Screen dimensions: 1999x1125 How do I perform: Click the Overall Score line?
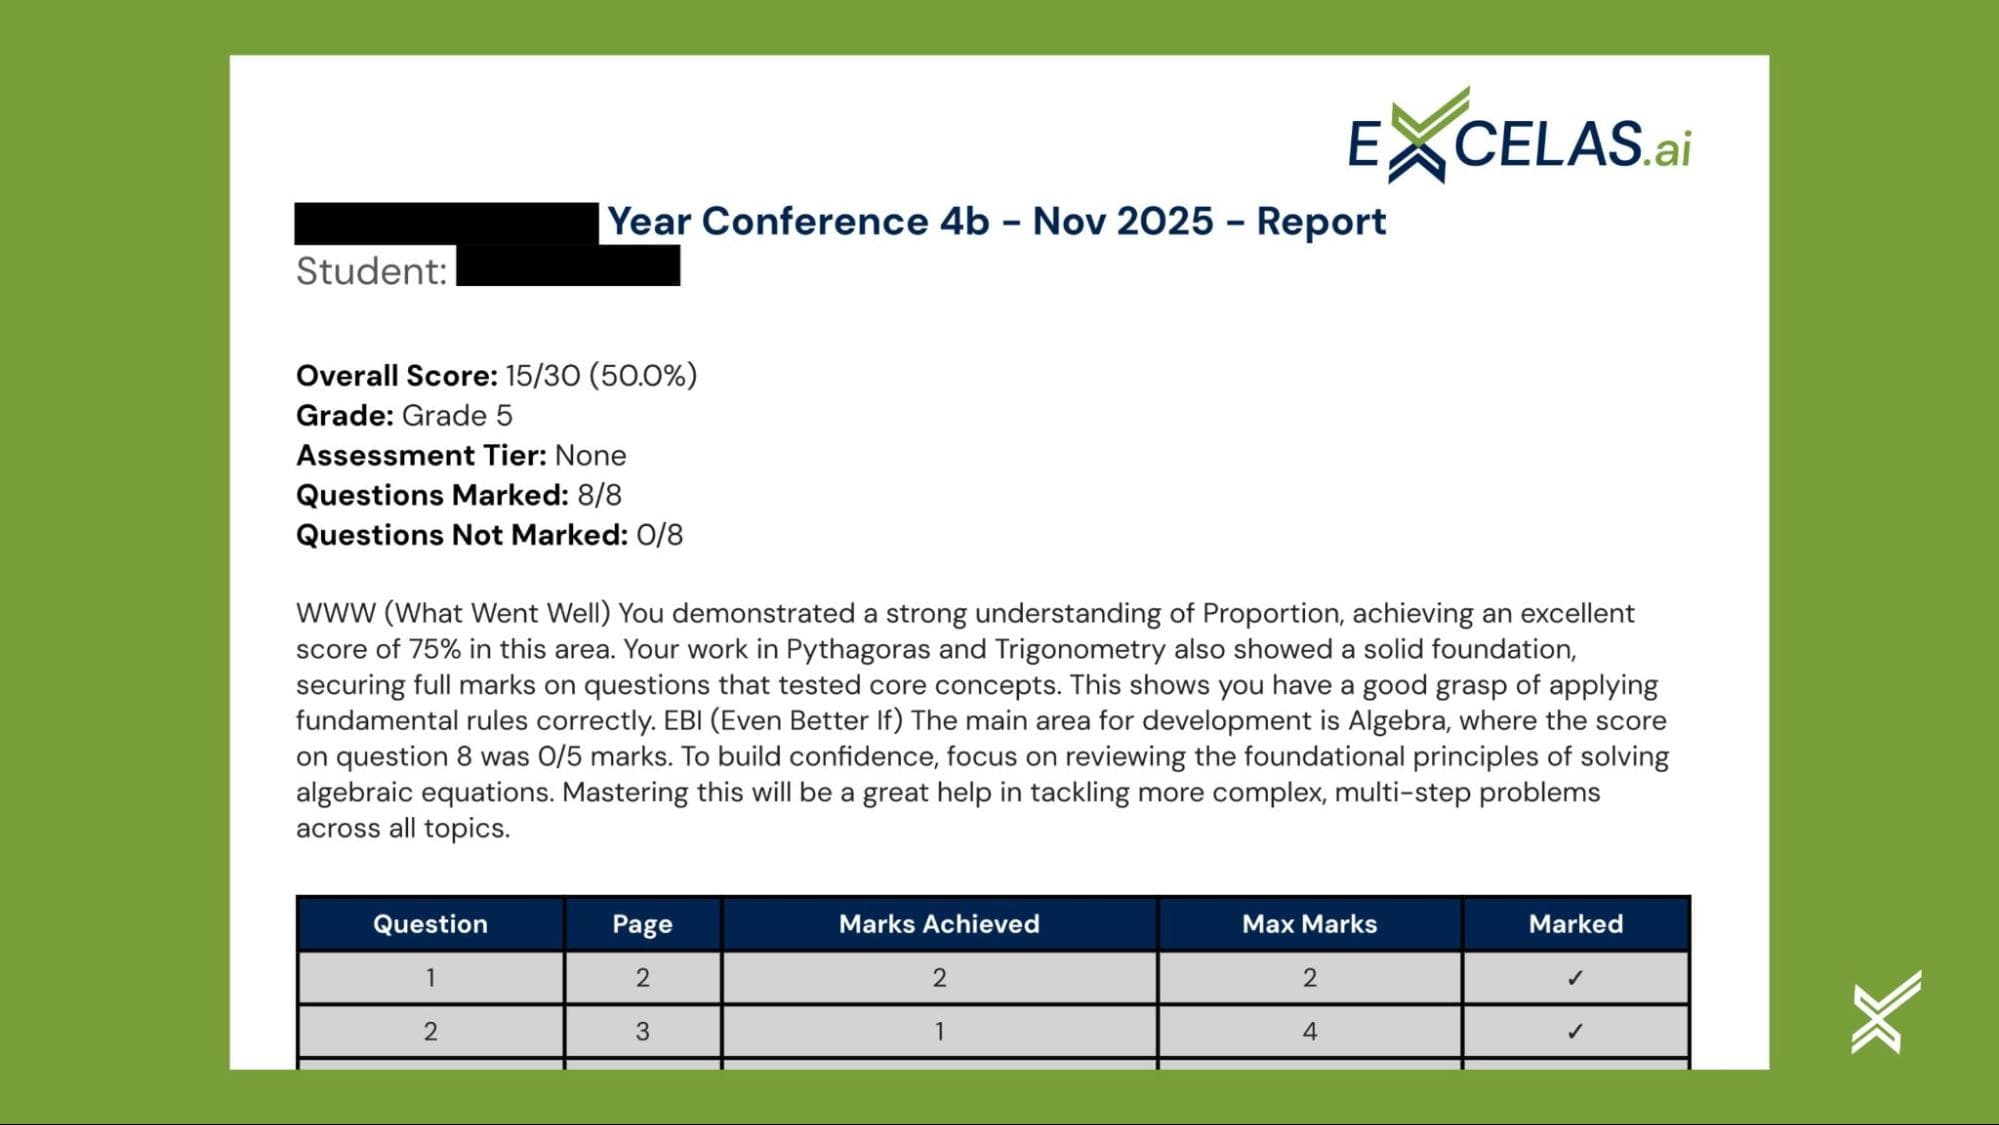[496, 376]
